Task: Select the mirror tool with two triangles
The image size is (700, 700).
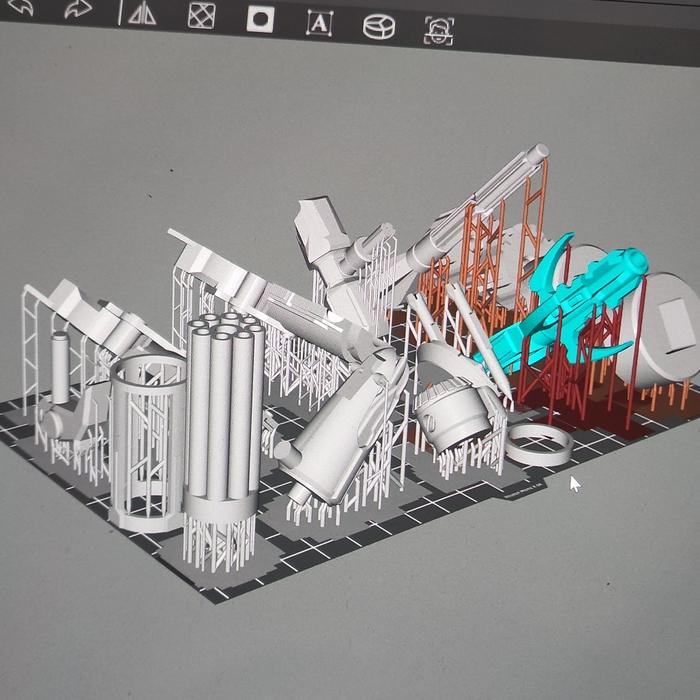Action: (x=142, y=15)
